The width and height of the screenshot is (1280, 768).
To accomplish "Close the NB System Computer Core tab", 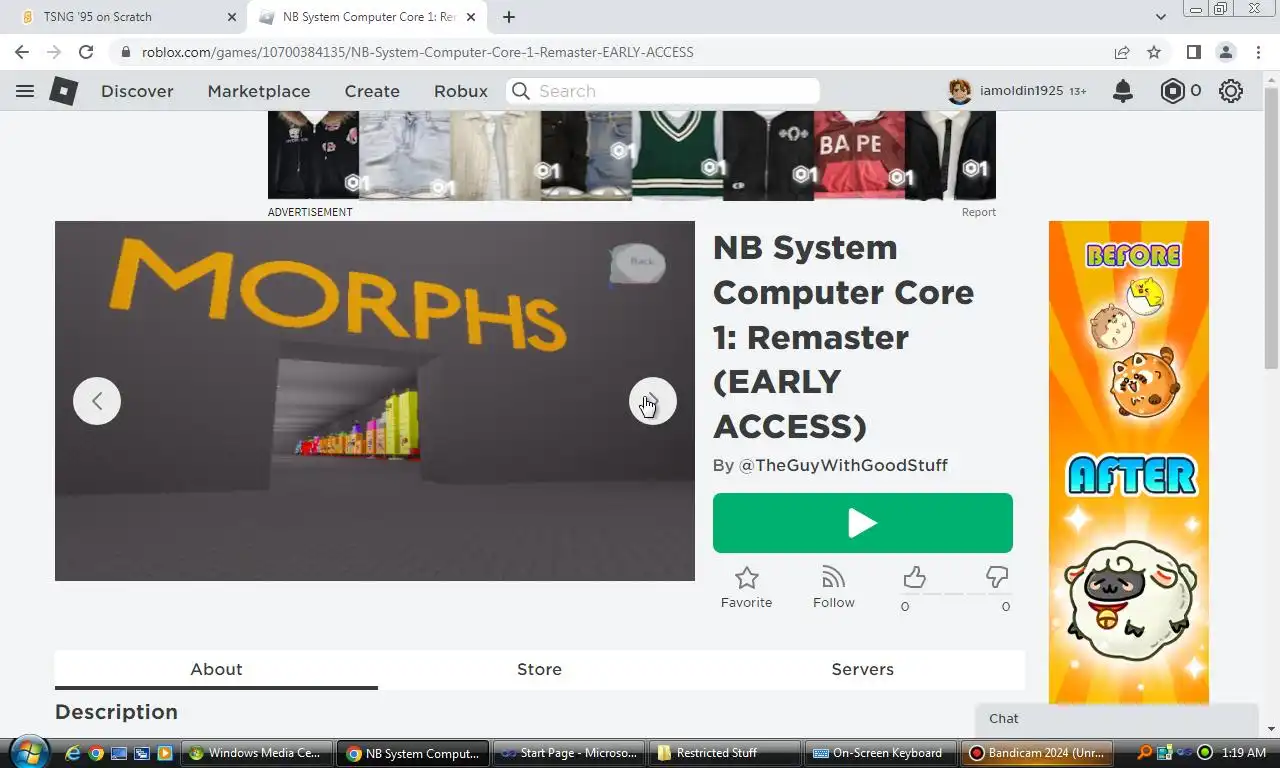I will click(x=471, y=17).
